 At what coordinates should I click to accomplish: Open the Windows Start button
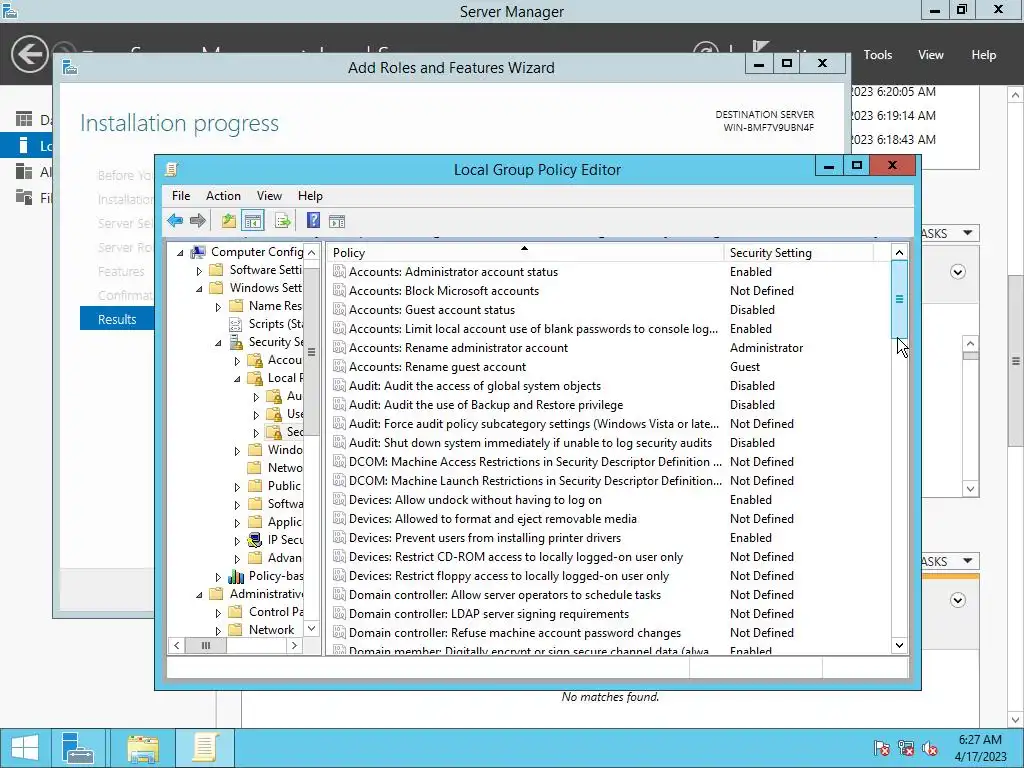point(25,748)
